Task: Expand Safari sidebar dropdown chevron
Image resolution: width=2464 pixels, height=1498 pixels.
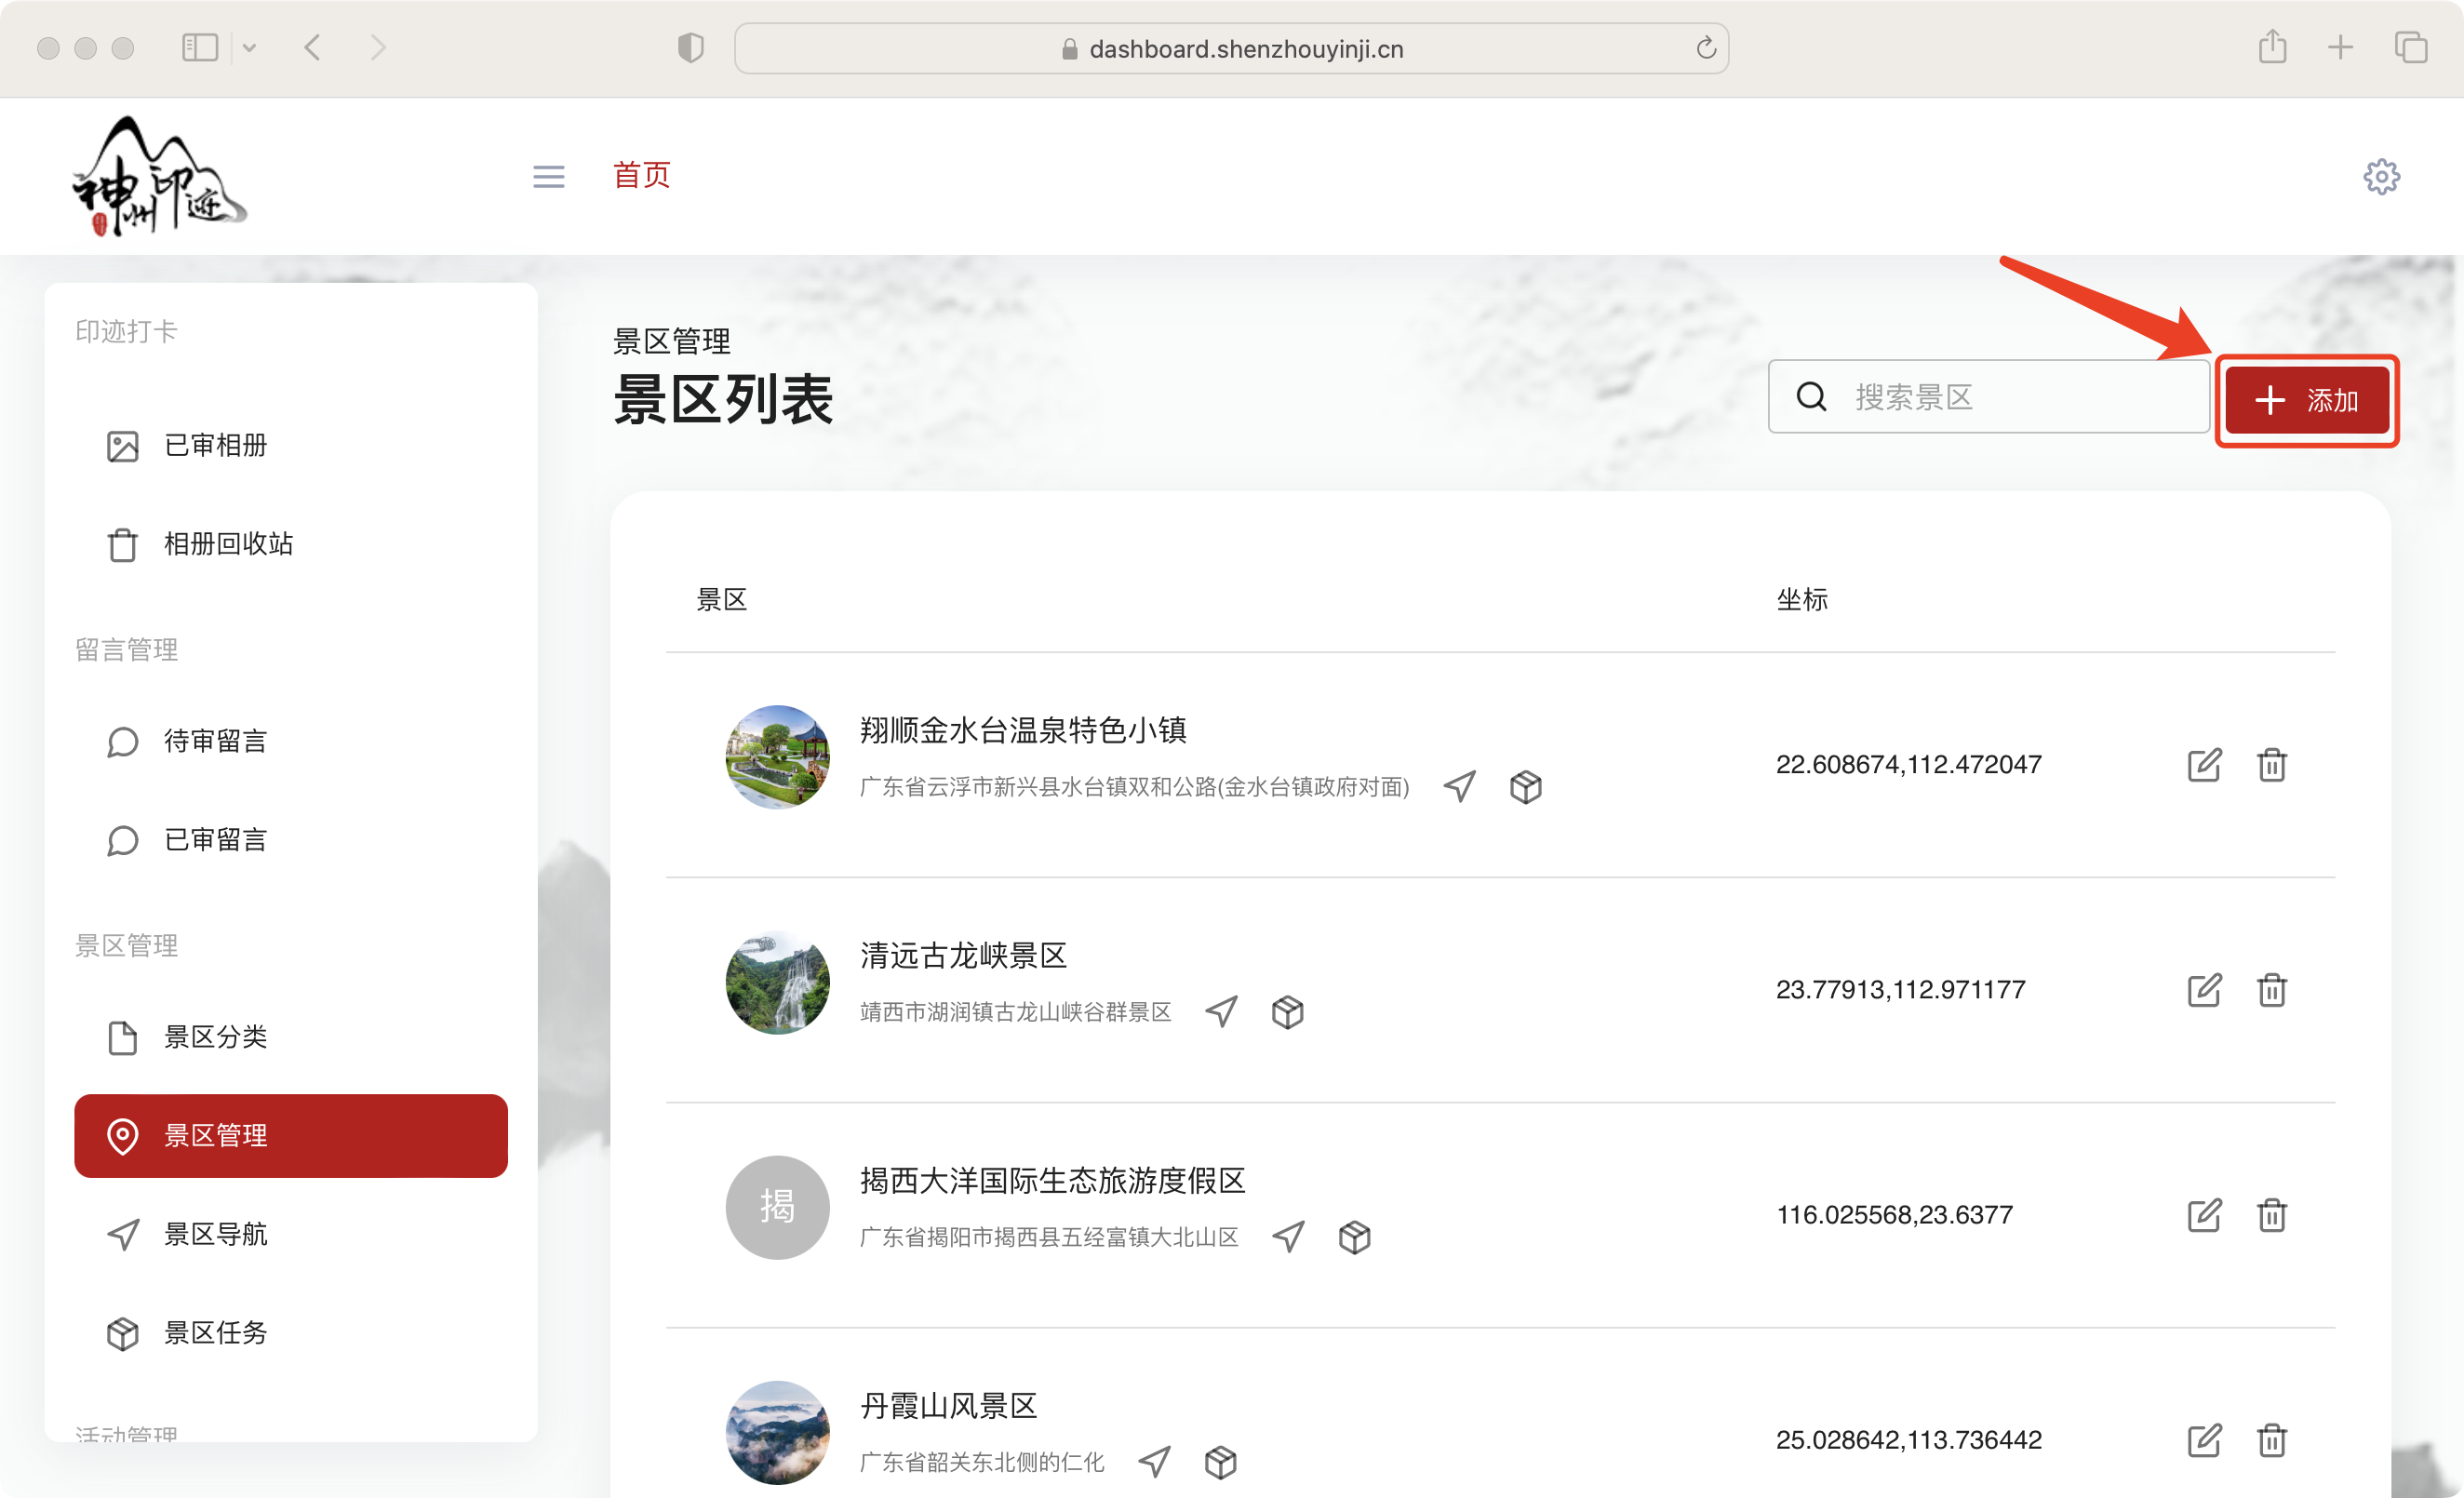Action: pos(250,48)
